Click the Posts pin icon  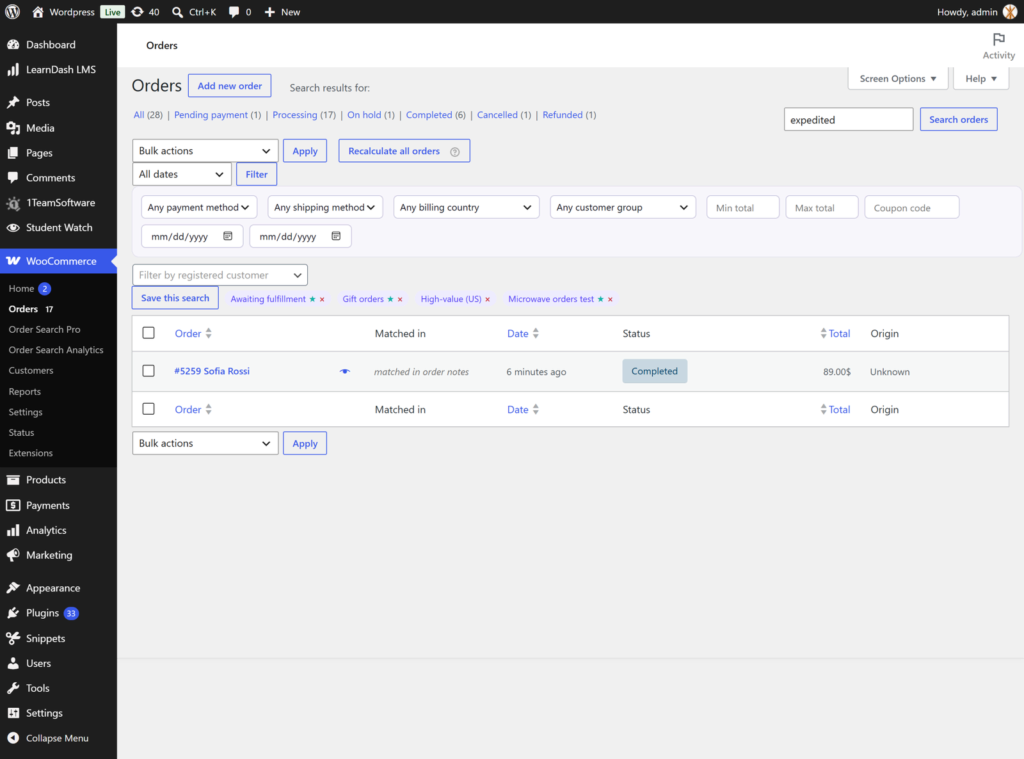click(13, 102)
